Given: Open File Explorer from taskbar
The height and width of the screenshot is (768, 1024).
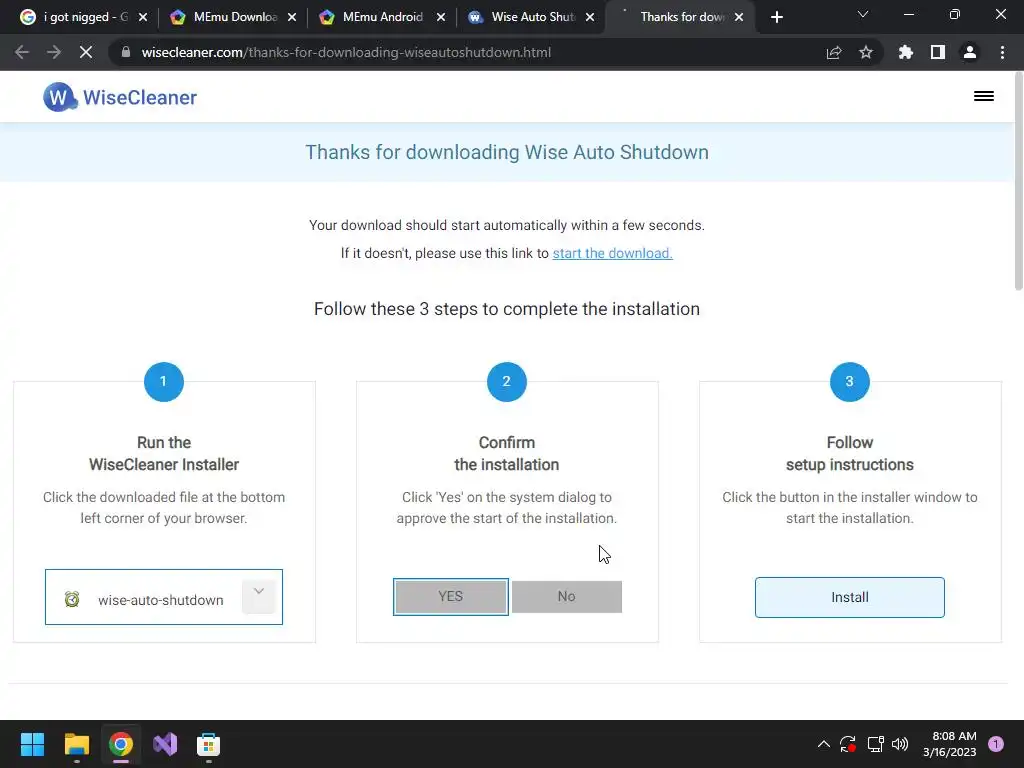Looking at the screenshot, I should tap(76, 744).
